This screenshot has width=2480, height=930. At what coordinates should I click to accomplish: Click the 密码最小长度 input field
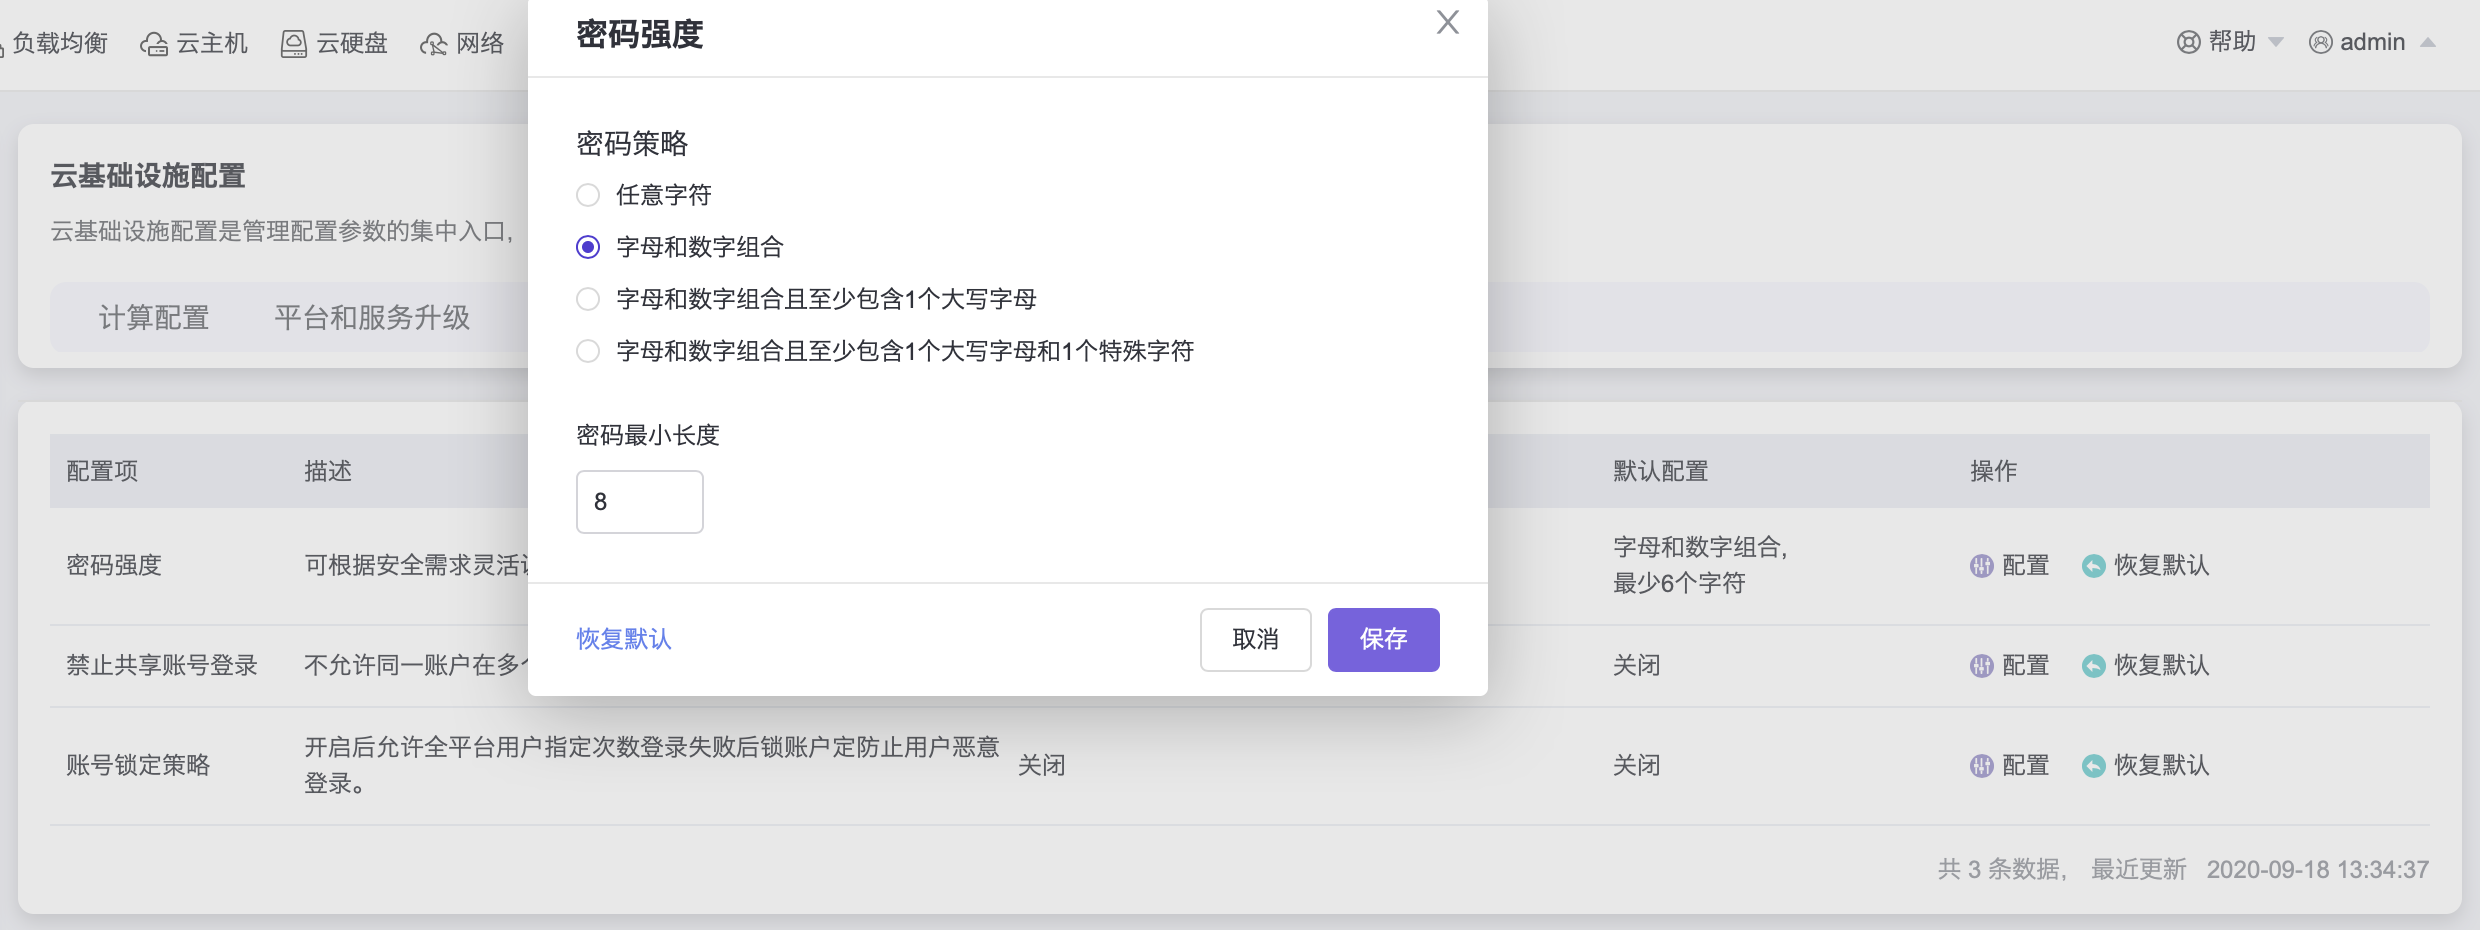pos(640,502)
